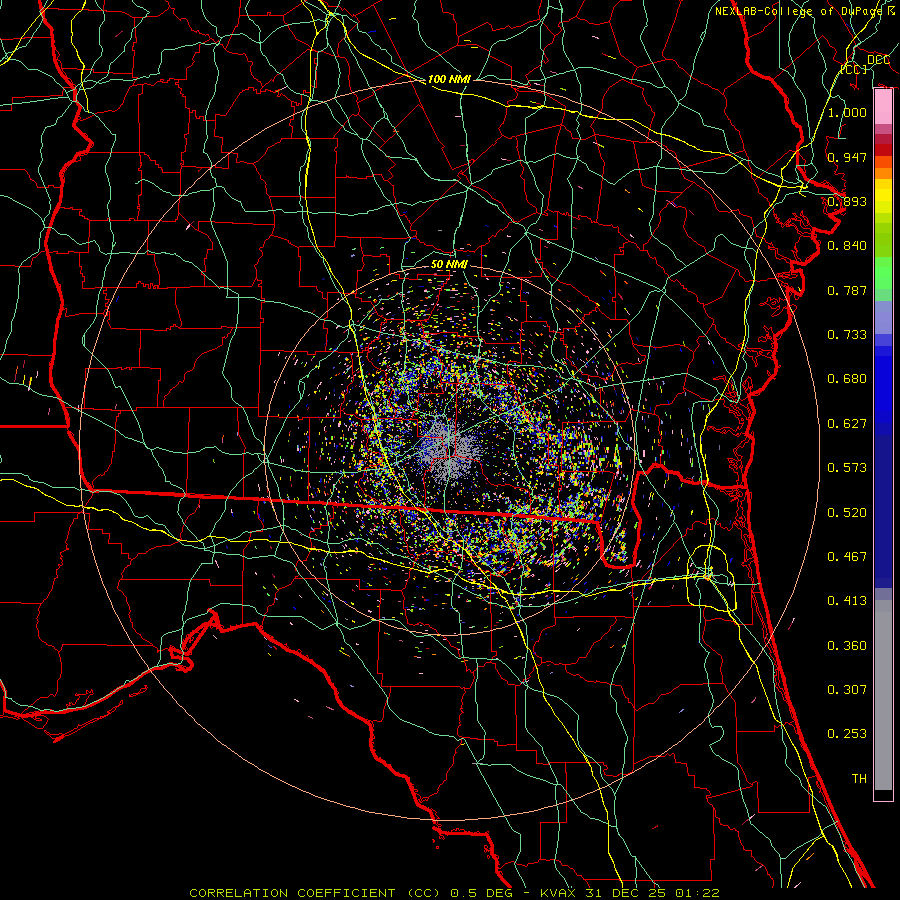
Task: Select the 0.627 scale value
Action: 847,423
